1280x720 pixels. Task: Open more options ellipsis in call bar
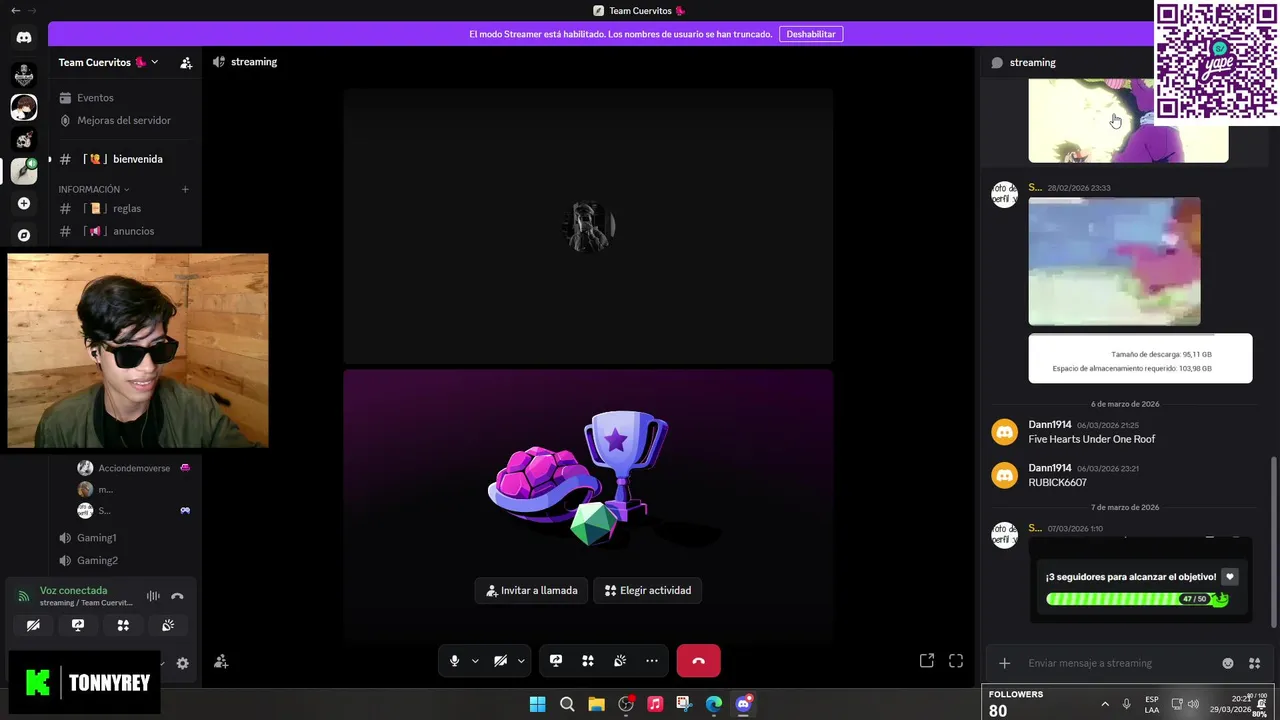[652, 661]
